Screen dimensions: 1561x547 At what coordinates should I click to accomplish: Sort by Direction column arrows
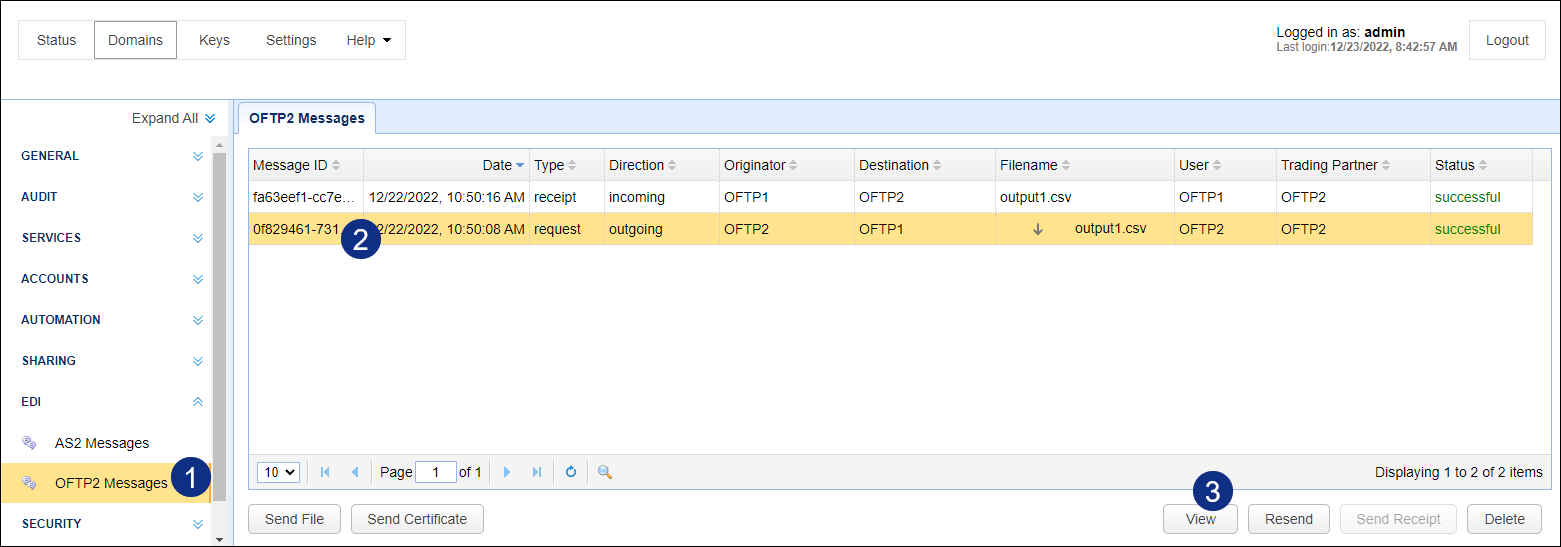pos(673,165)
